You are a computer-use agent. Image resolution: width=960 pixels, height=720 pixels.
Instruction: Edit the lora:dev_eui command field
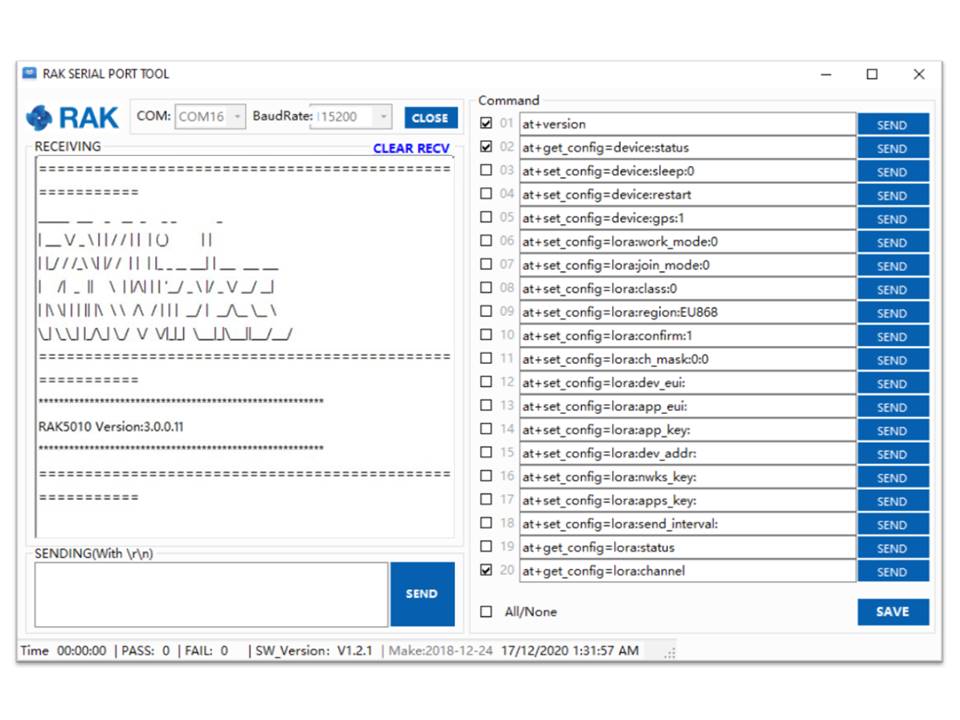coord(688,383)
